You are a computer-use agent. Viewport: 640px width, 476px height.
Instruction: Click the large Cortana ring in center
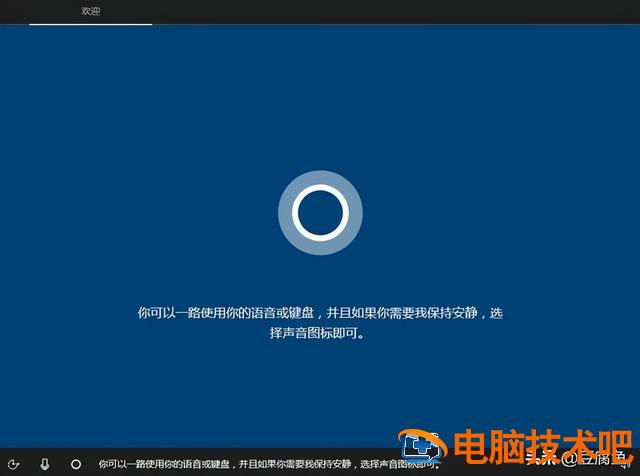pyautogui.click(x=320, y=213)
